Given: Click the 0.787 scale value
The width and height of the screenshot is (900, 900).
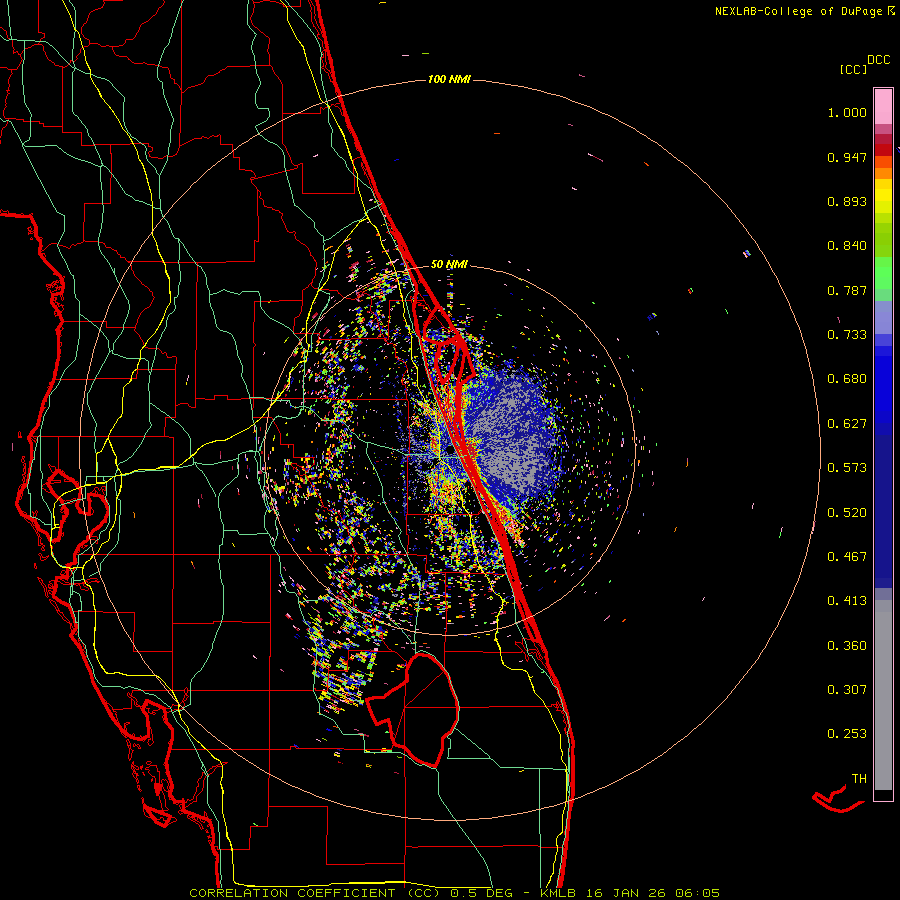Looking at the screenshot, I should coord(847,290).
